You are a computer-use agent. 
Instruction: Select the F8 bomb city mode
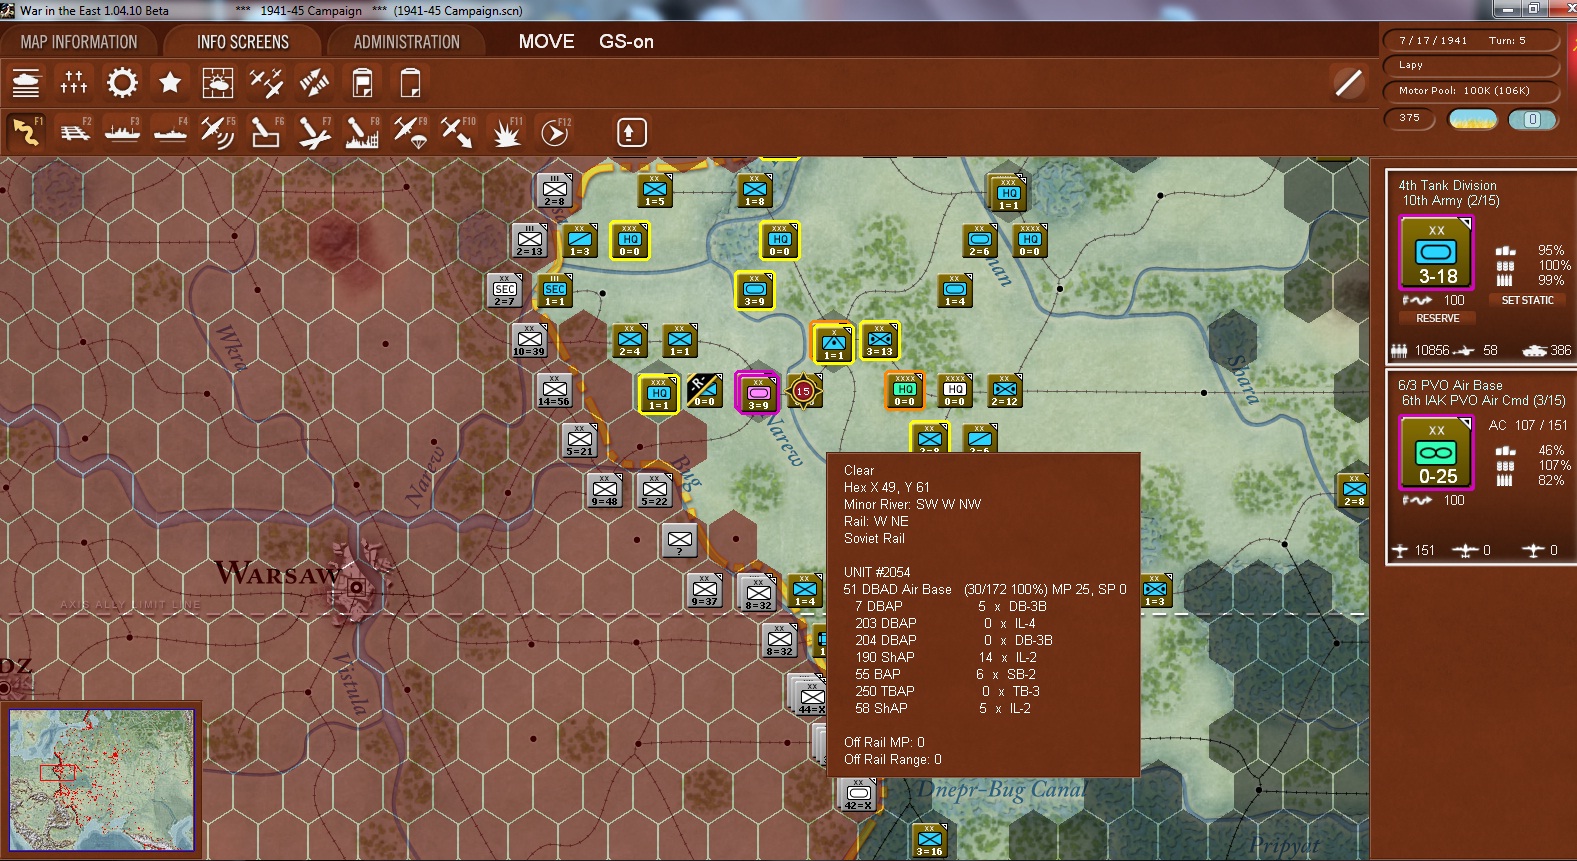362,132
